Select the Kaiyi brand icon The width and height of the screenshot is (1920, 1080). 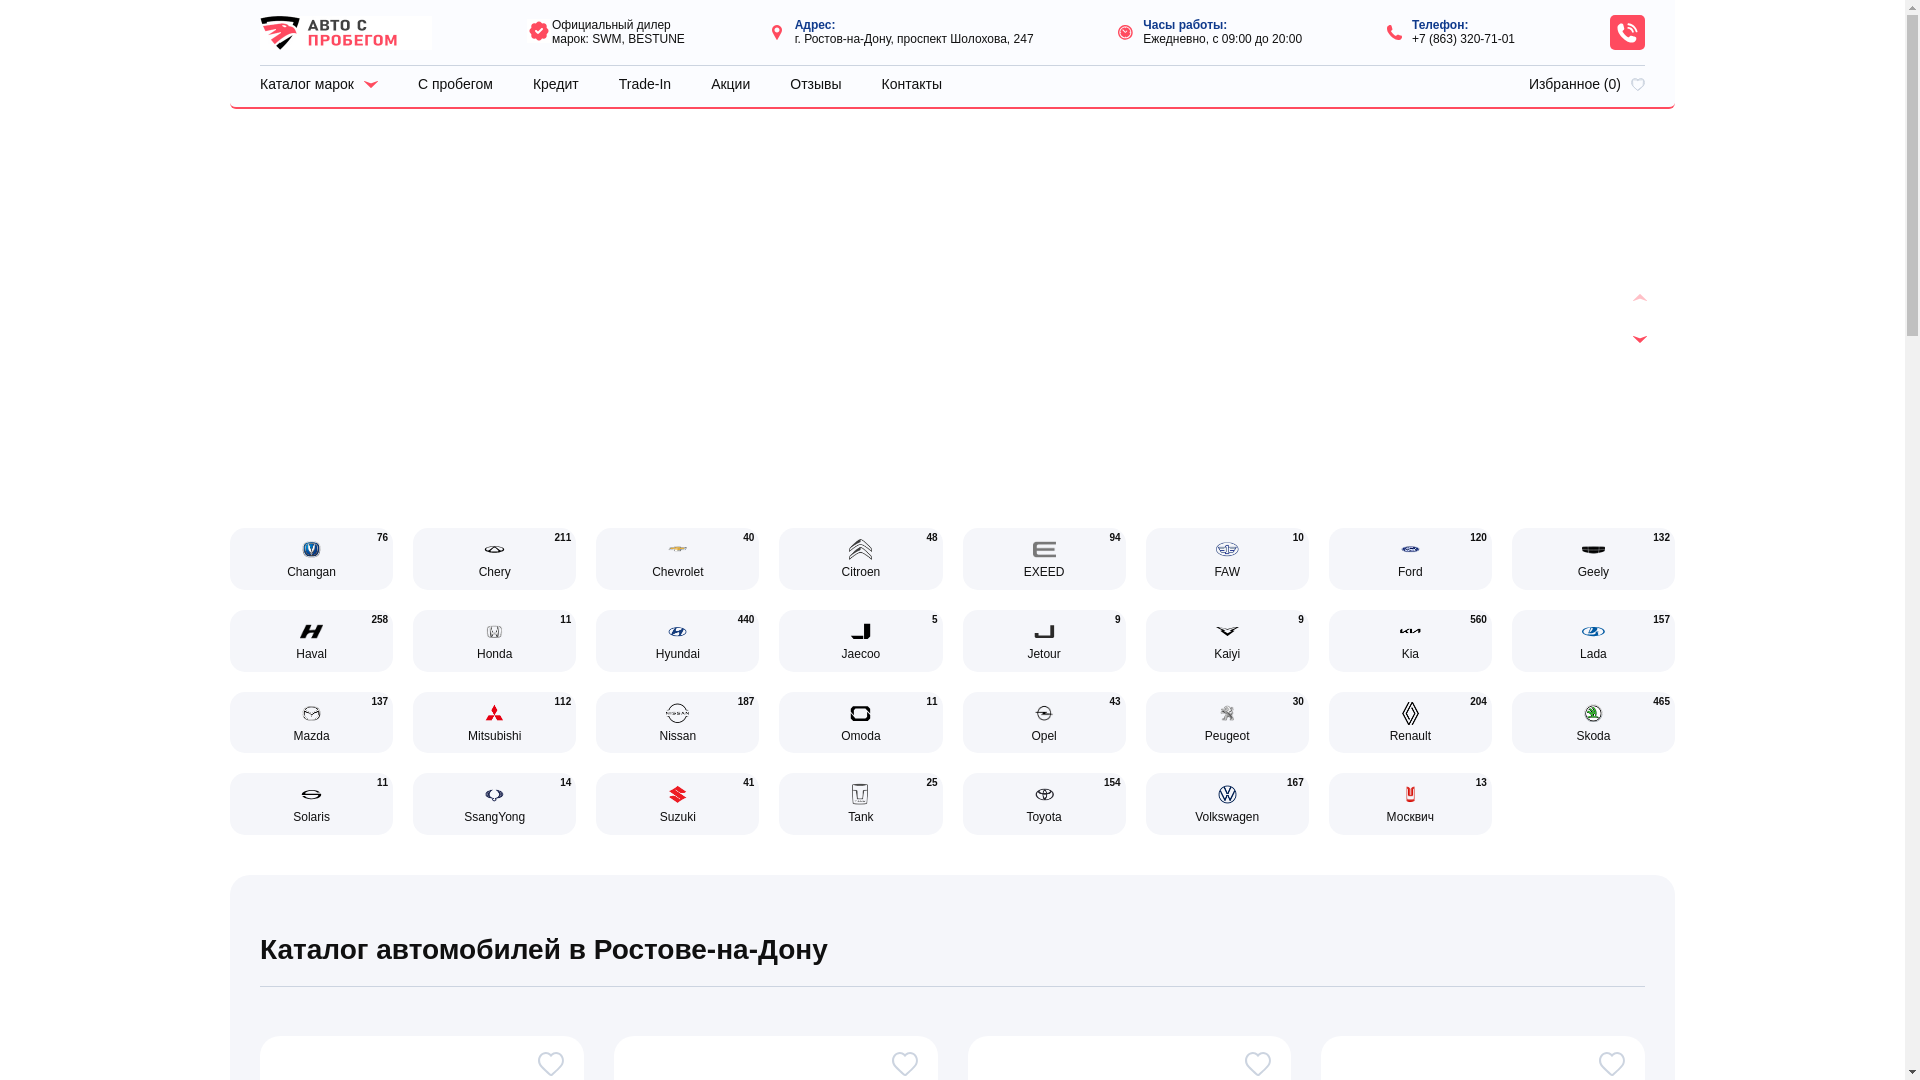(x=1227, y=631)
